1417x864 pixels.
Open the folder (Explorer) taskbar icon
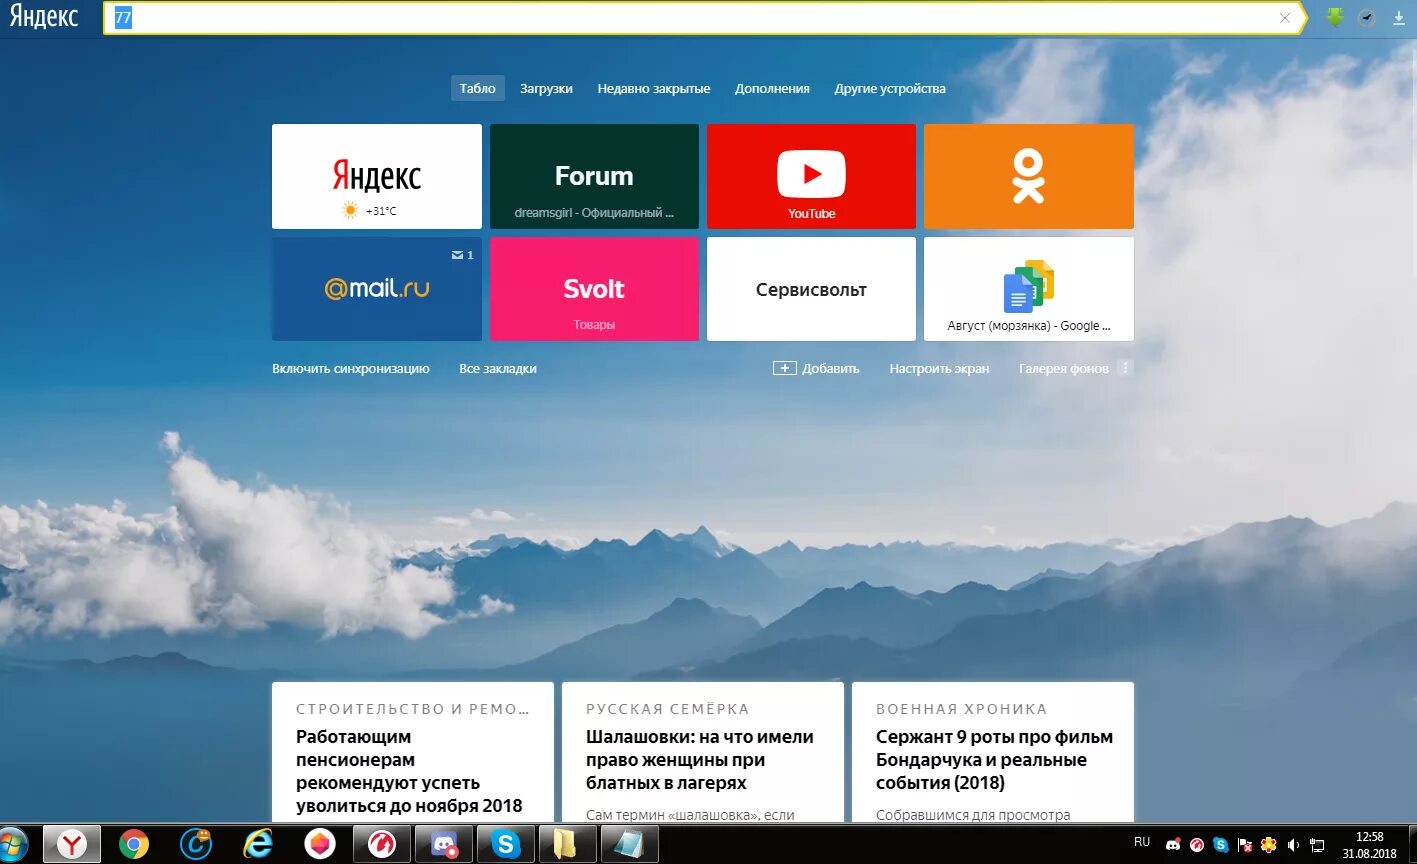click(567, 845)
